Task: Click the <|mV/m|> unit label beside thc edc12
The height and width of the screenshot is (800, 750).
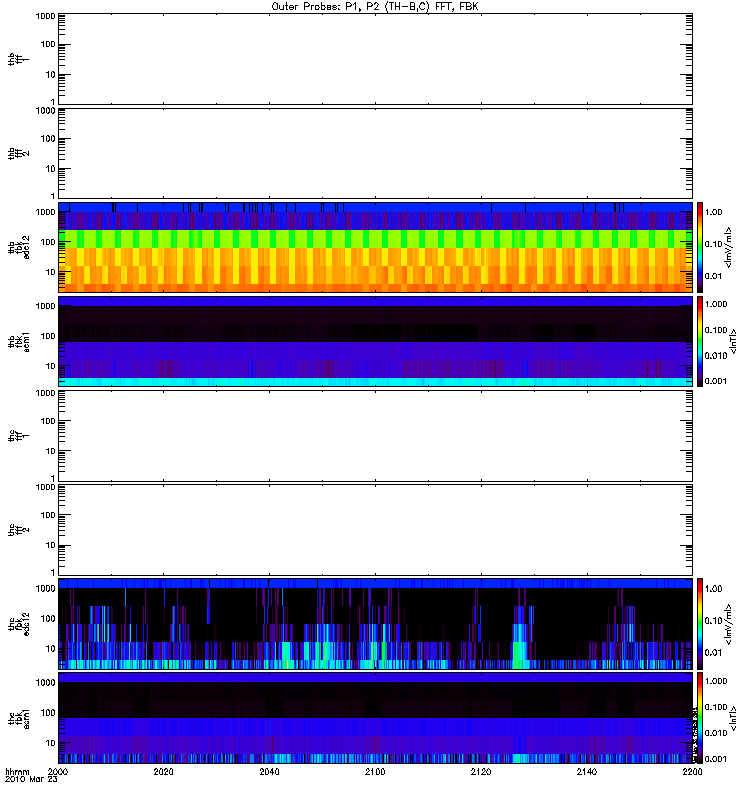Action: click(729, 624)
